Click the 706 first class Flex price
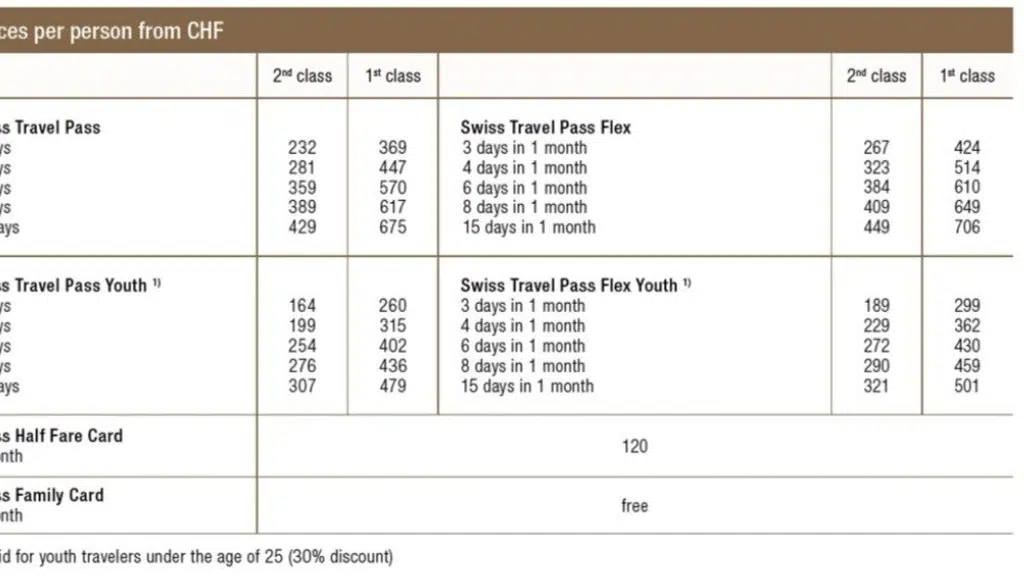Viewport: 1024px width, 576px height. coord(967,227)
